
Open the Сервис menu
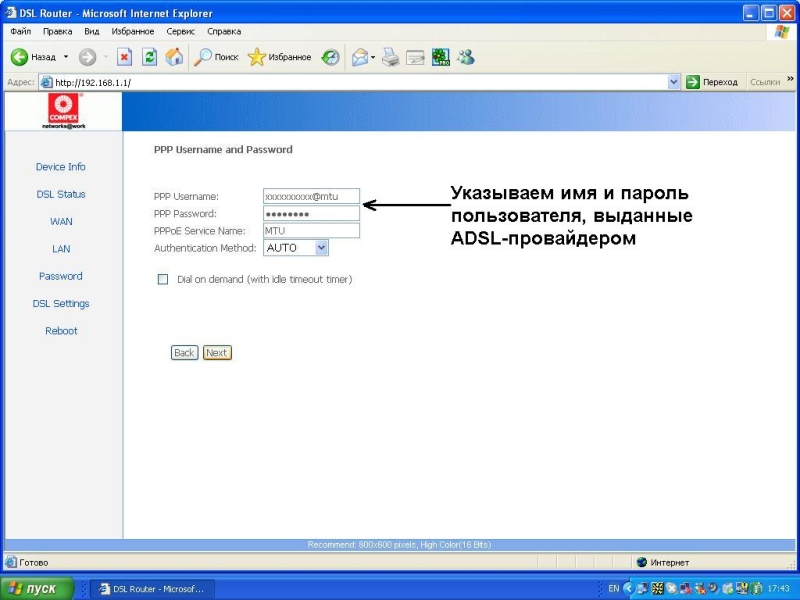pos(180,32)
